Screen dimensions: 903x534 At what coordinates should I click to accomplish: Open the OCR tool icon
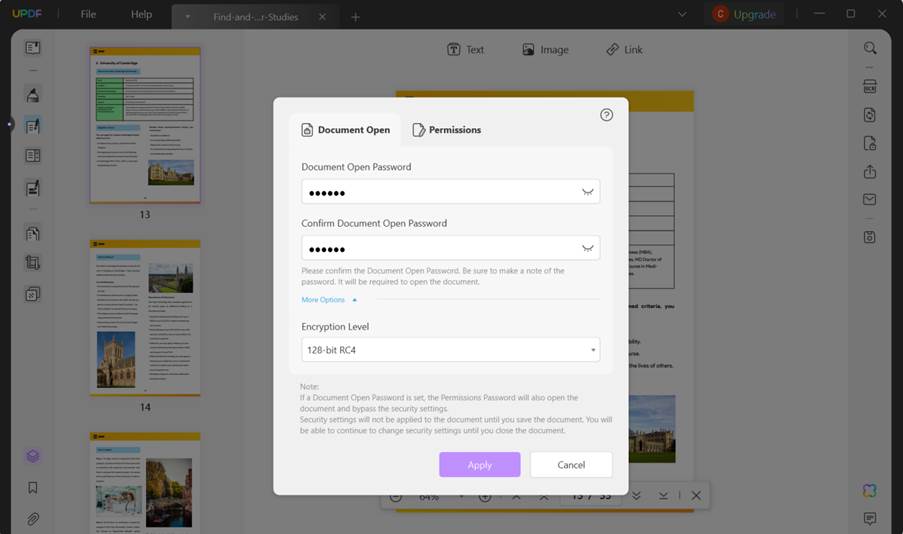(x=870, y=87)
